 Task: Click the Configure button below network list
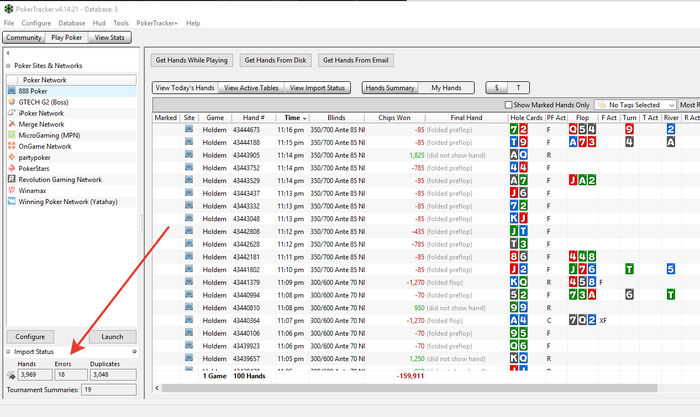pos(30,337)
